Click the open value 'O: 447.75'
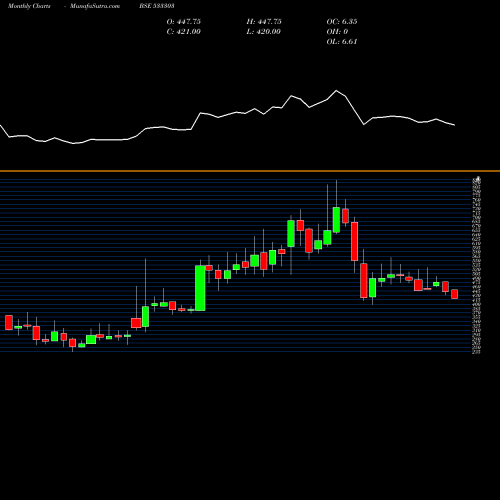500x500 pixels. [184, 22]
